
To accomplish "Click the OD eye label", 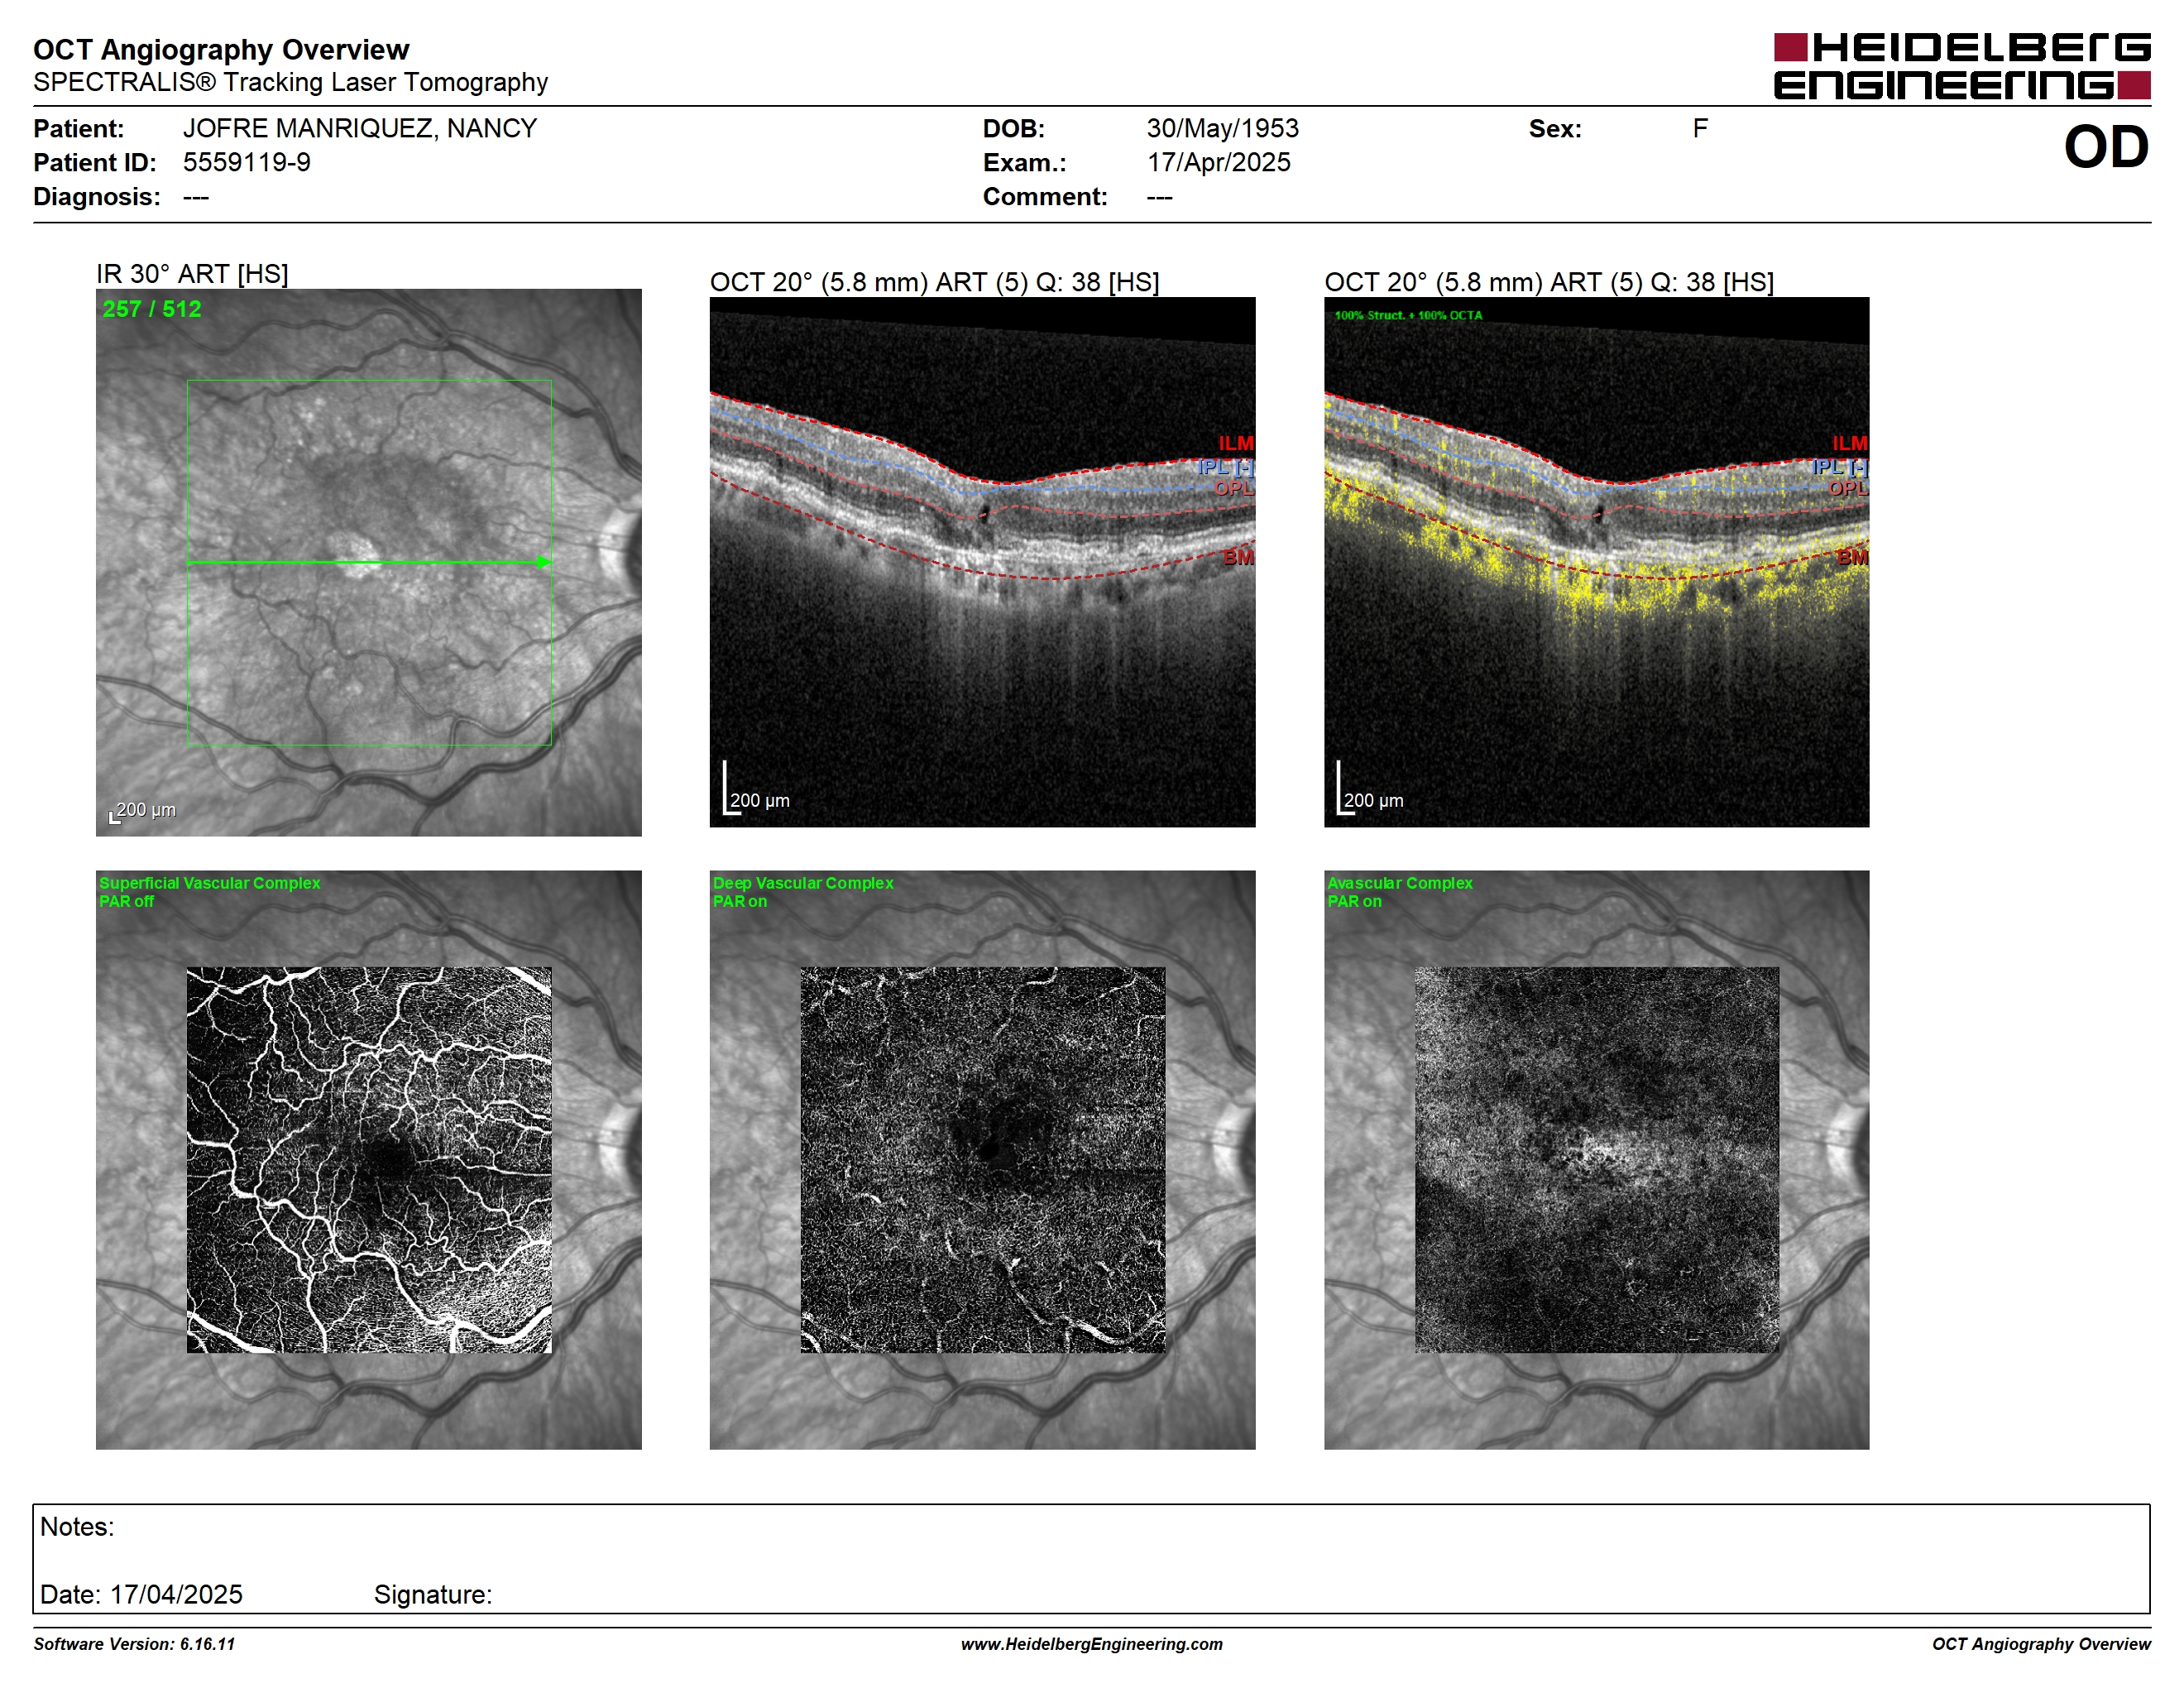I will [x=2106, y=147].
